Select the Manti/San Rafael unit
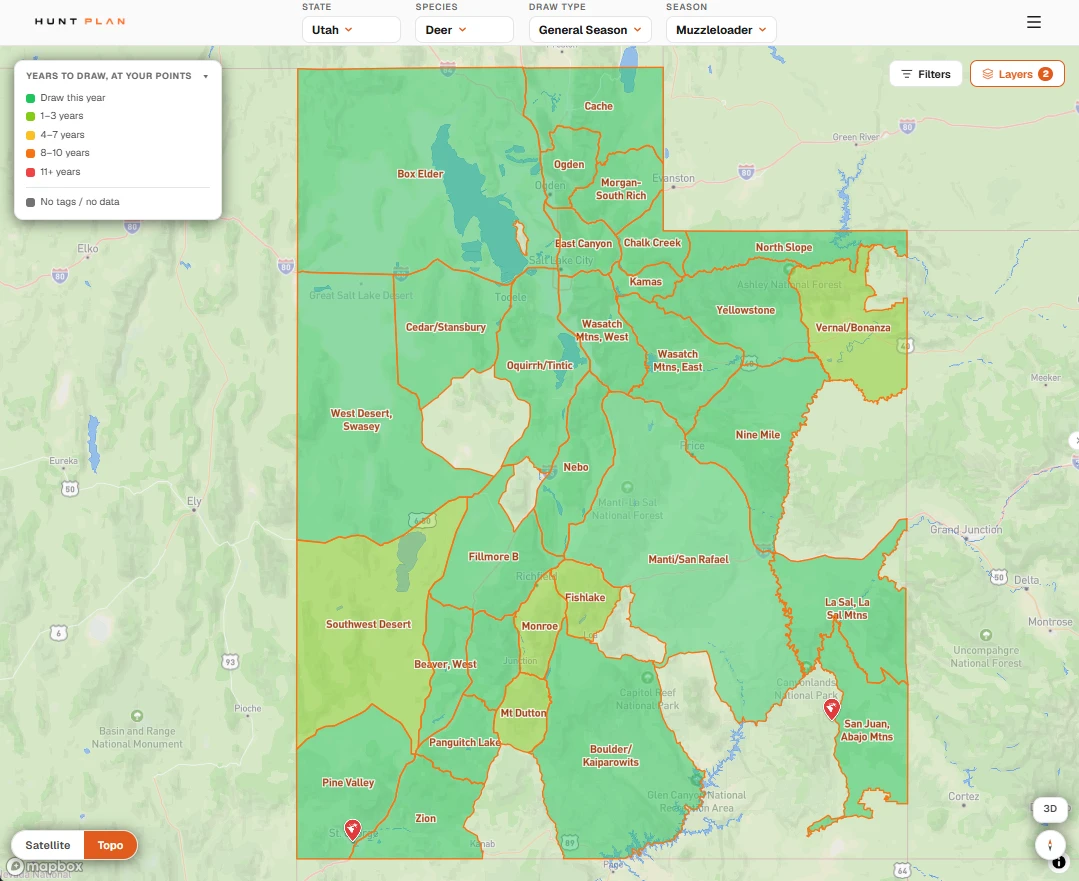 pyautogui.click(x=688, y=560)
